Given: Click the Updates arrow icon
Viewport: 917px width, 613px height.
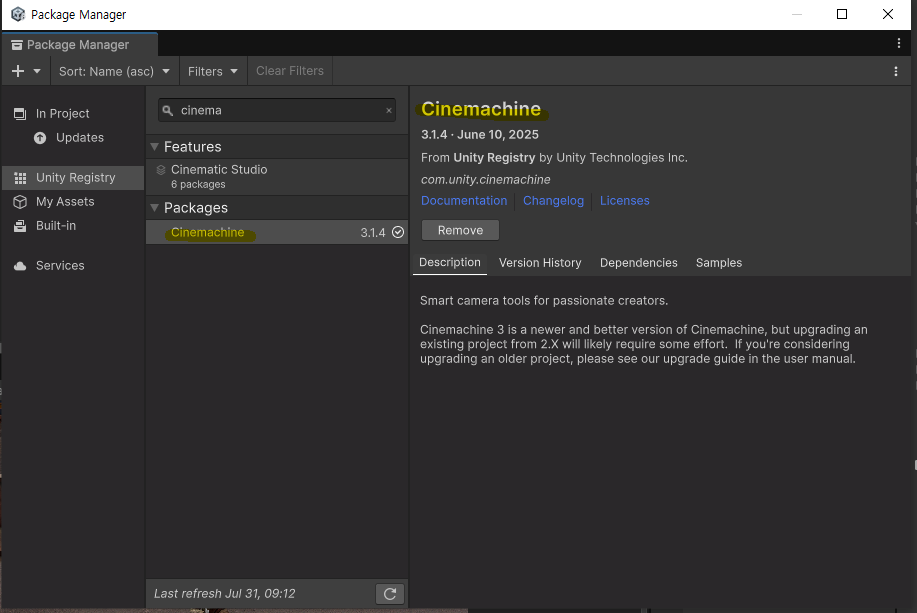Looking at the screenshot, I should tap(40, 138).
